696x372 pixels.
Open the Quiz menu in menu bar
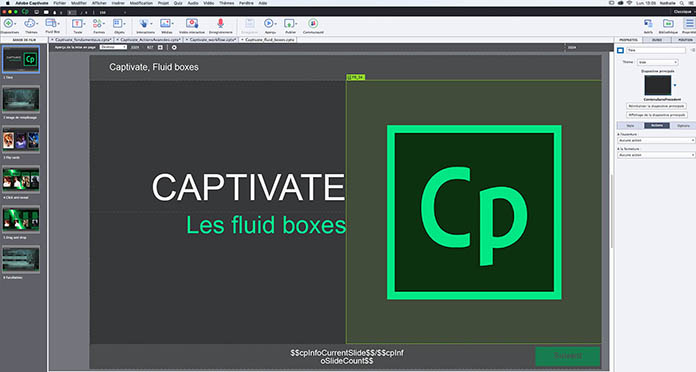[x=178, y=3]
